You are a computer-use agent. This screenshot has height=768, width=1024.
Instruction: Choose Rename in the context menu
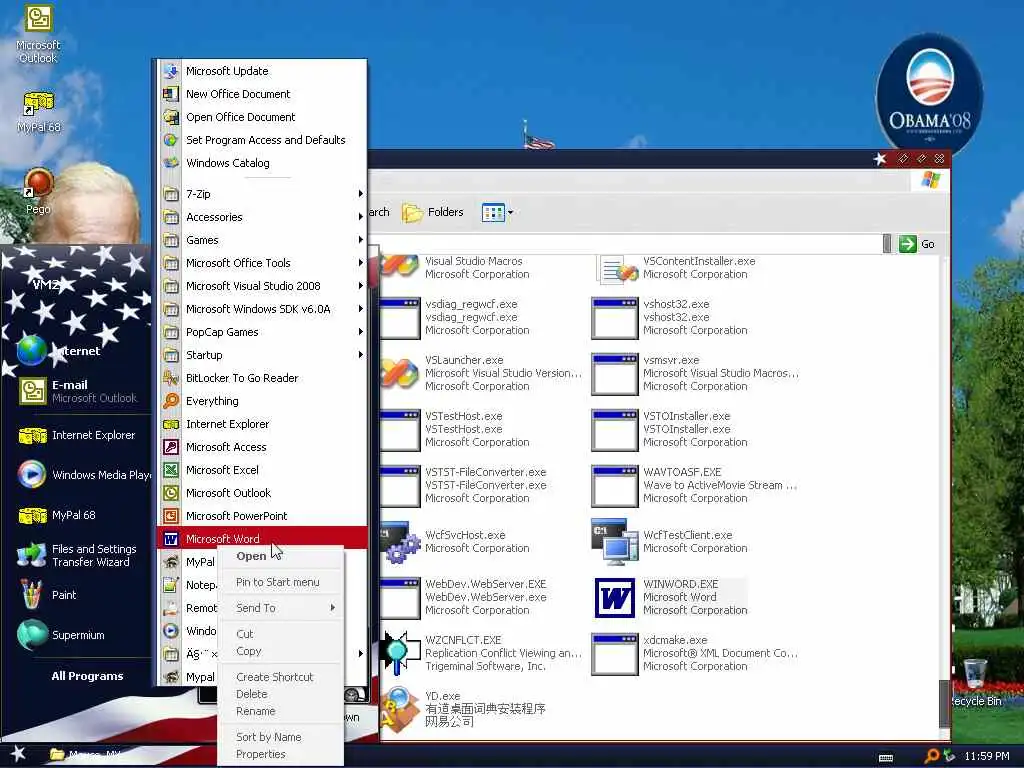click(280, 711)
